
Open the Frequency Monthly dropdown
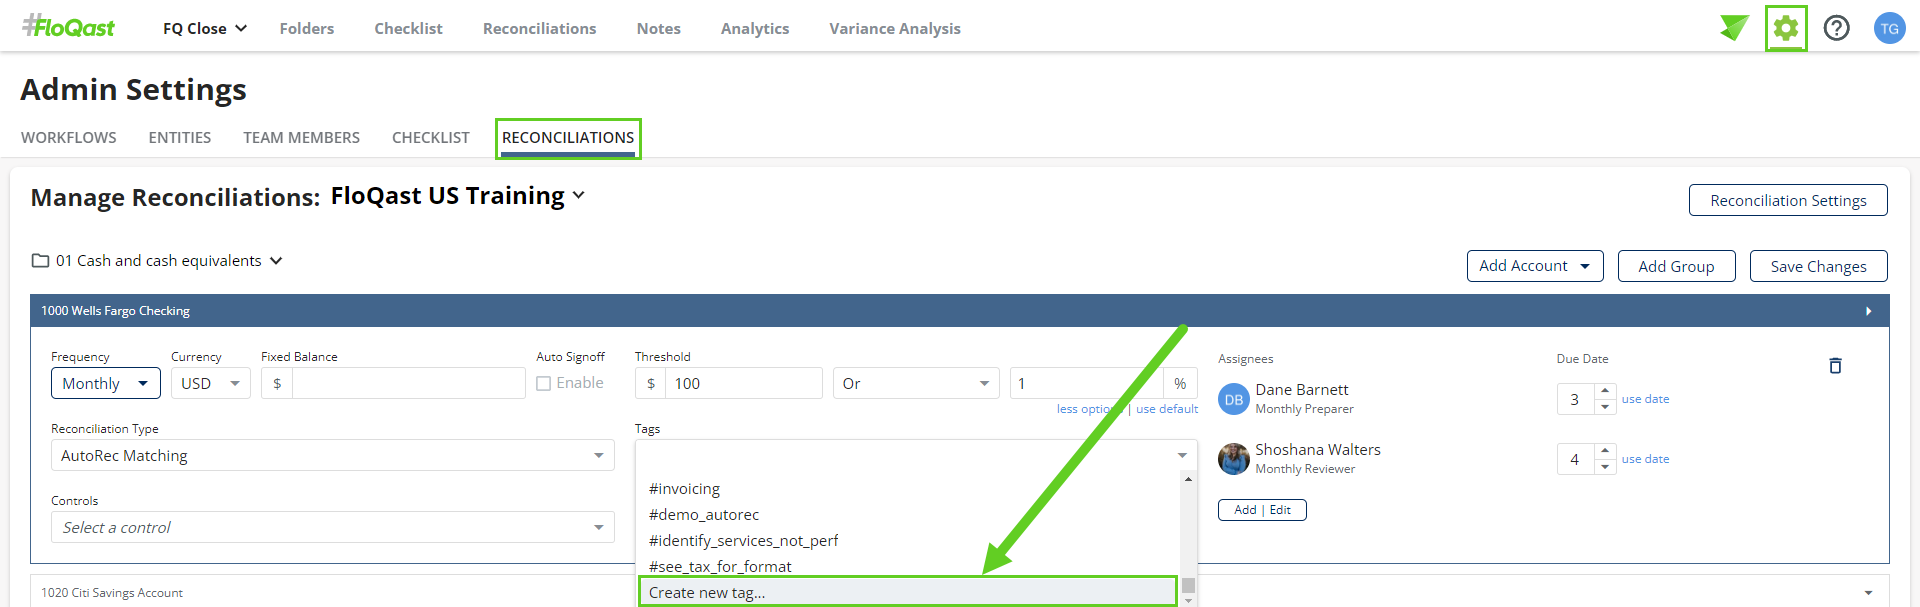point(105,383)
